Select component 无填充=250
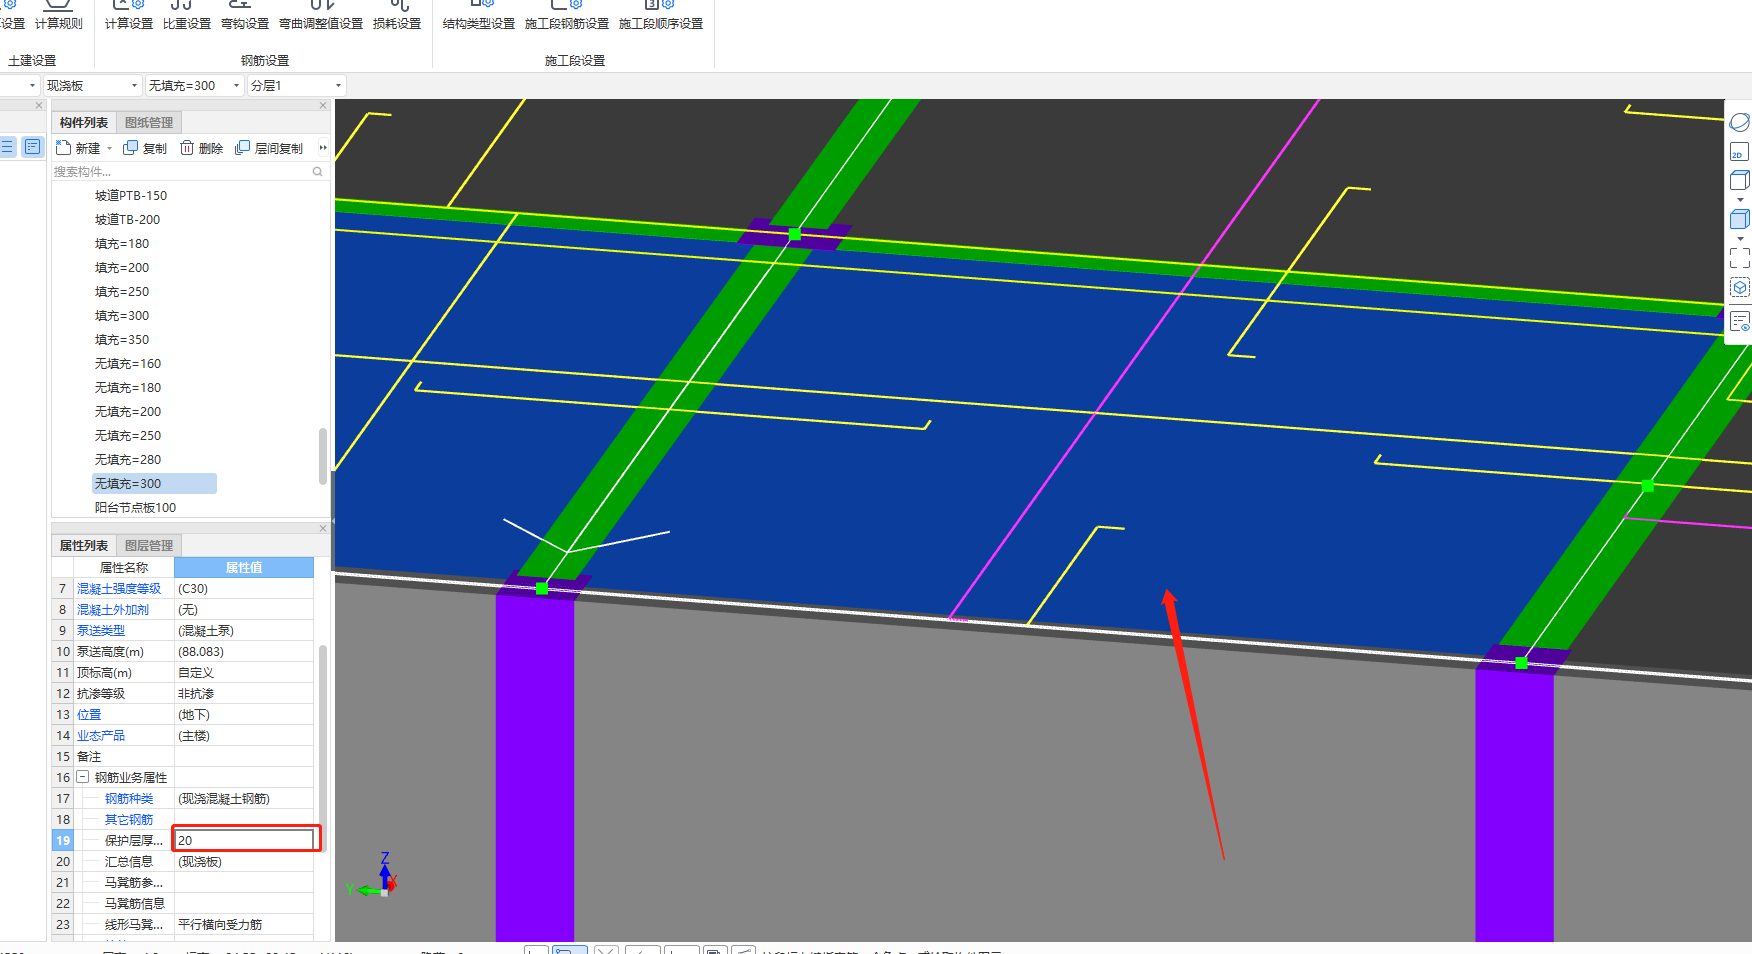The width and height of the screenshot is (1752, 954). [128, 436]
